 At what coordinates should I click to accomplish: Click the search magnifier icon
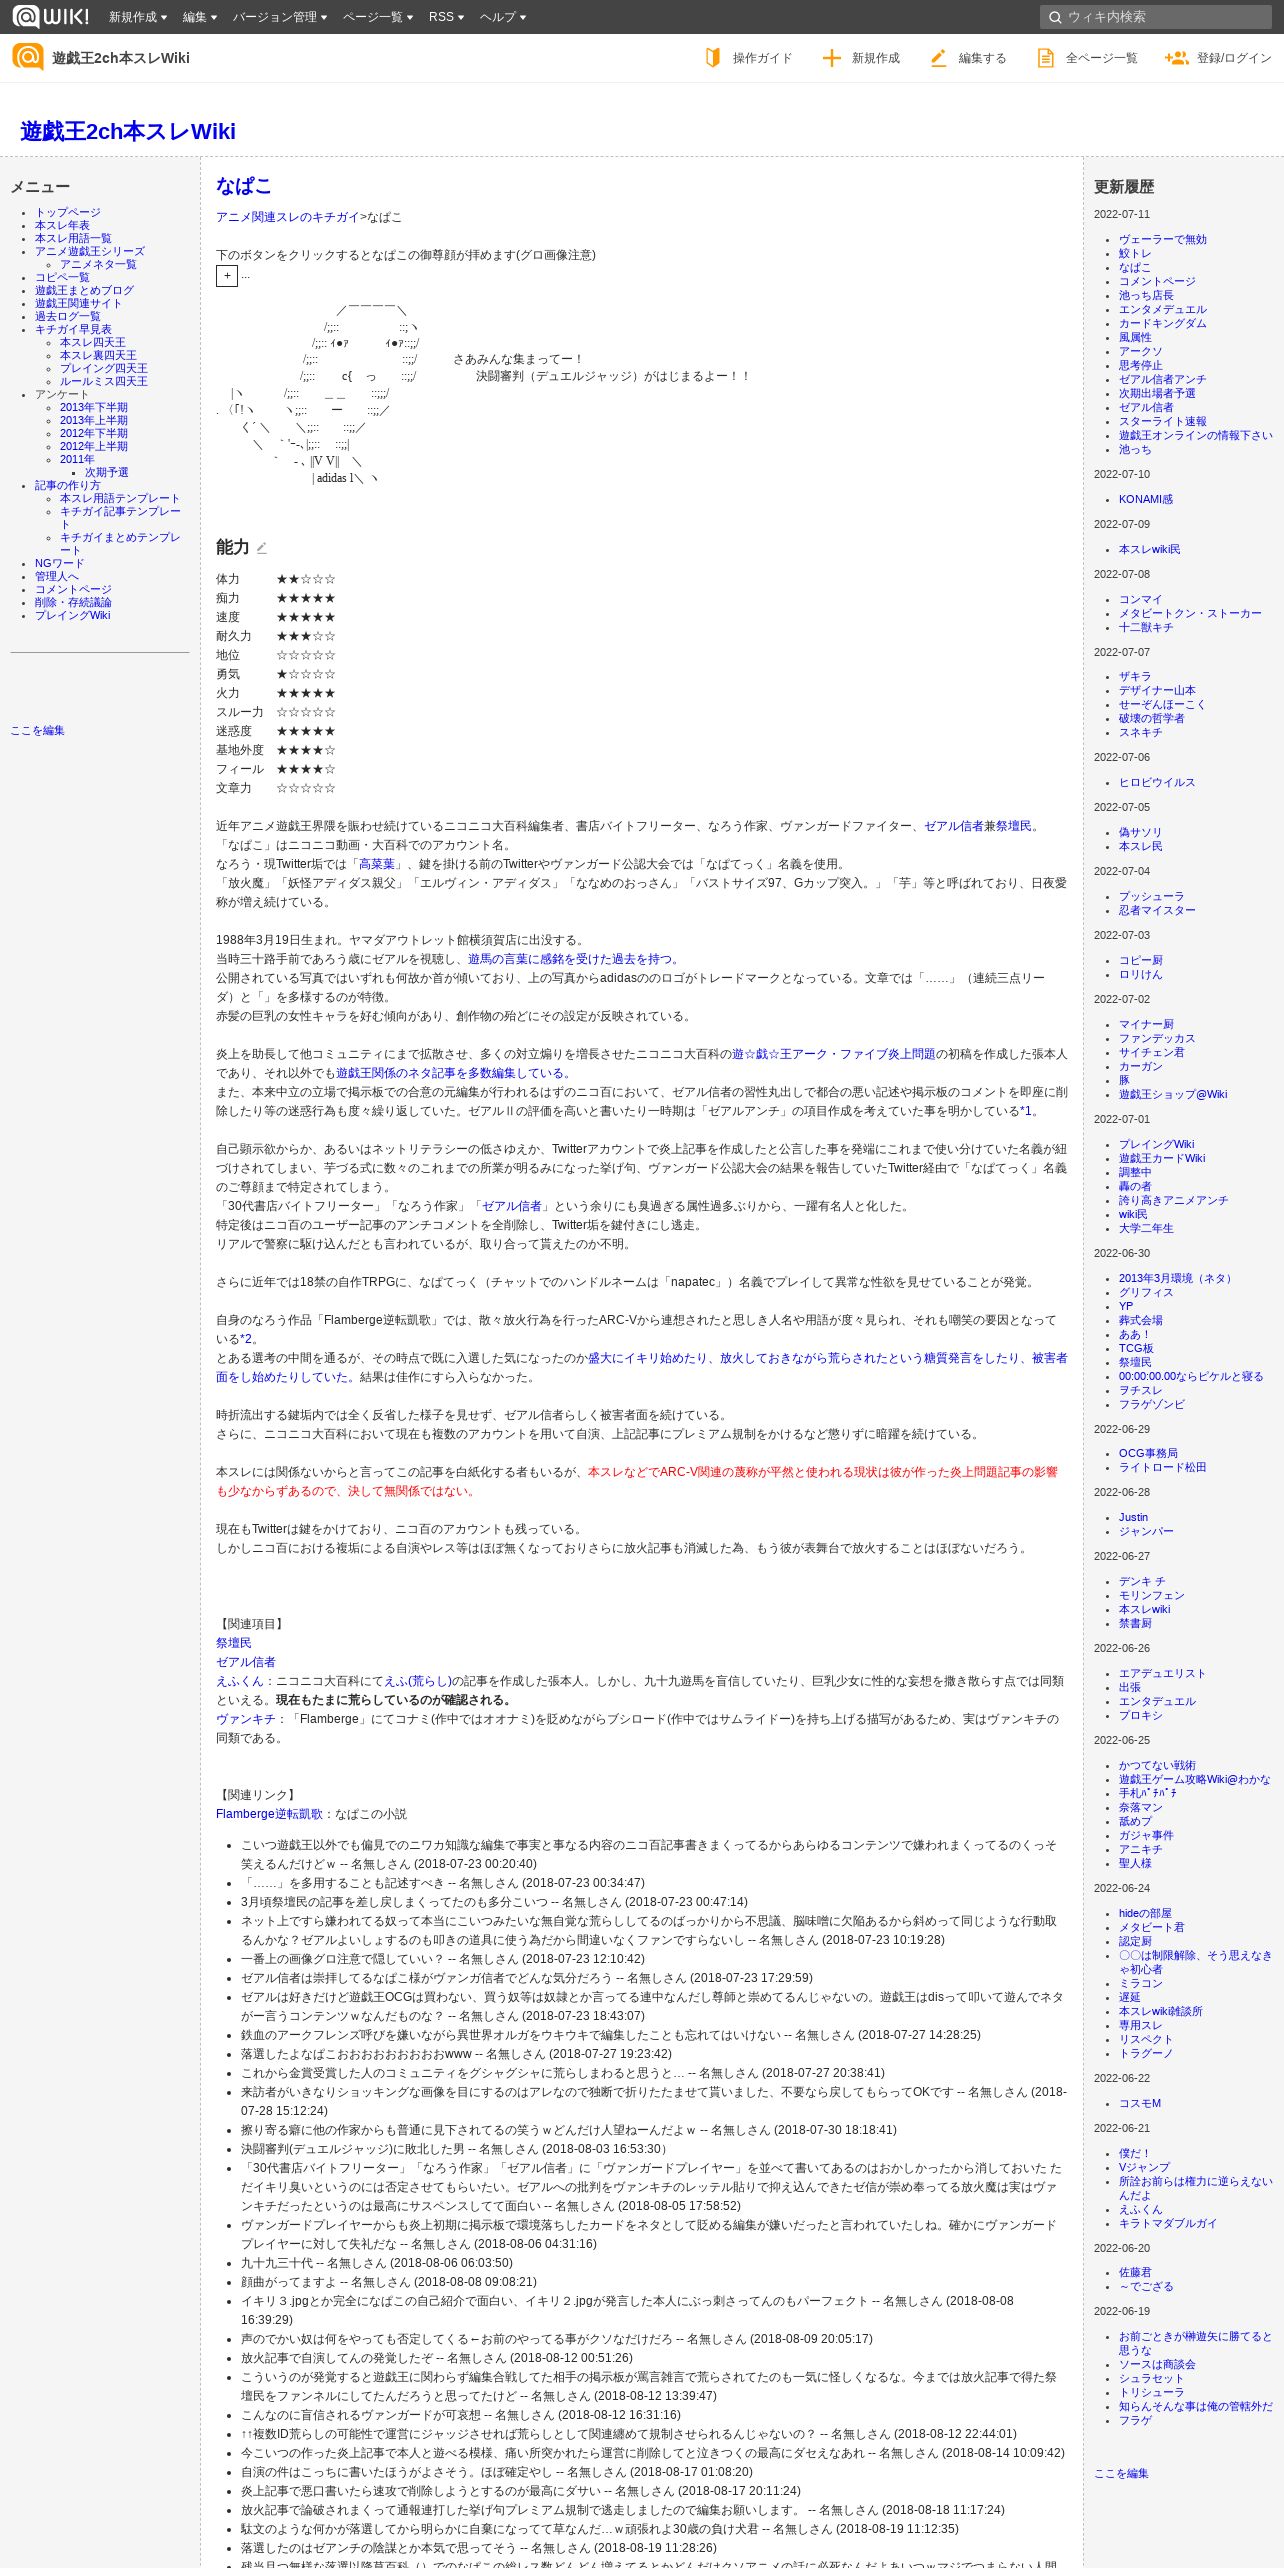1055,17
